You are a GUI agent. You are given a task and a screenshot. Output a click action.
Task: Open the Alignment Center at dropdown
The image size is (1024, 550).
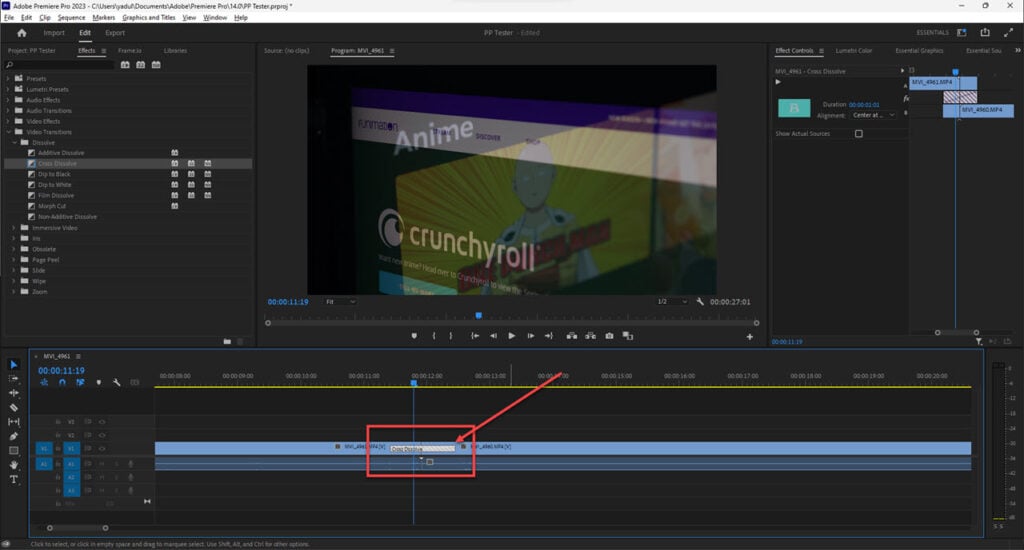(872, 116)
